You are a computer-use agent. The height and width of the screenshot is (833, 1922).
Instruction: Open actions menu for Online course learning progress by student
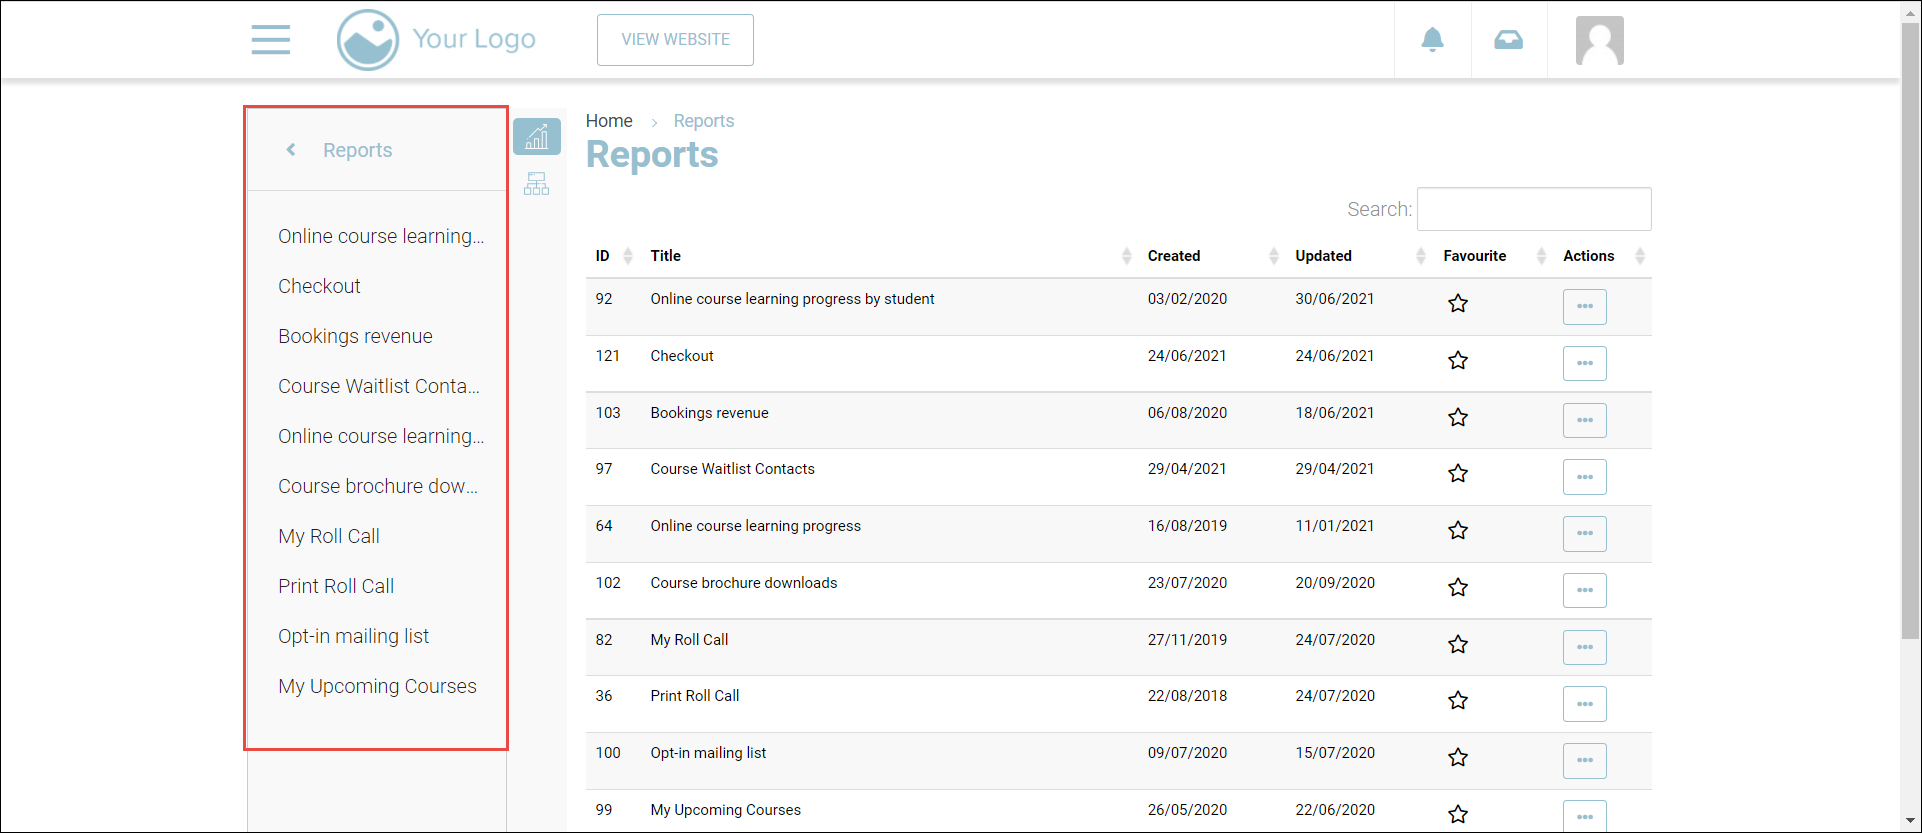tap(1584, 306)
